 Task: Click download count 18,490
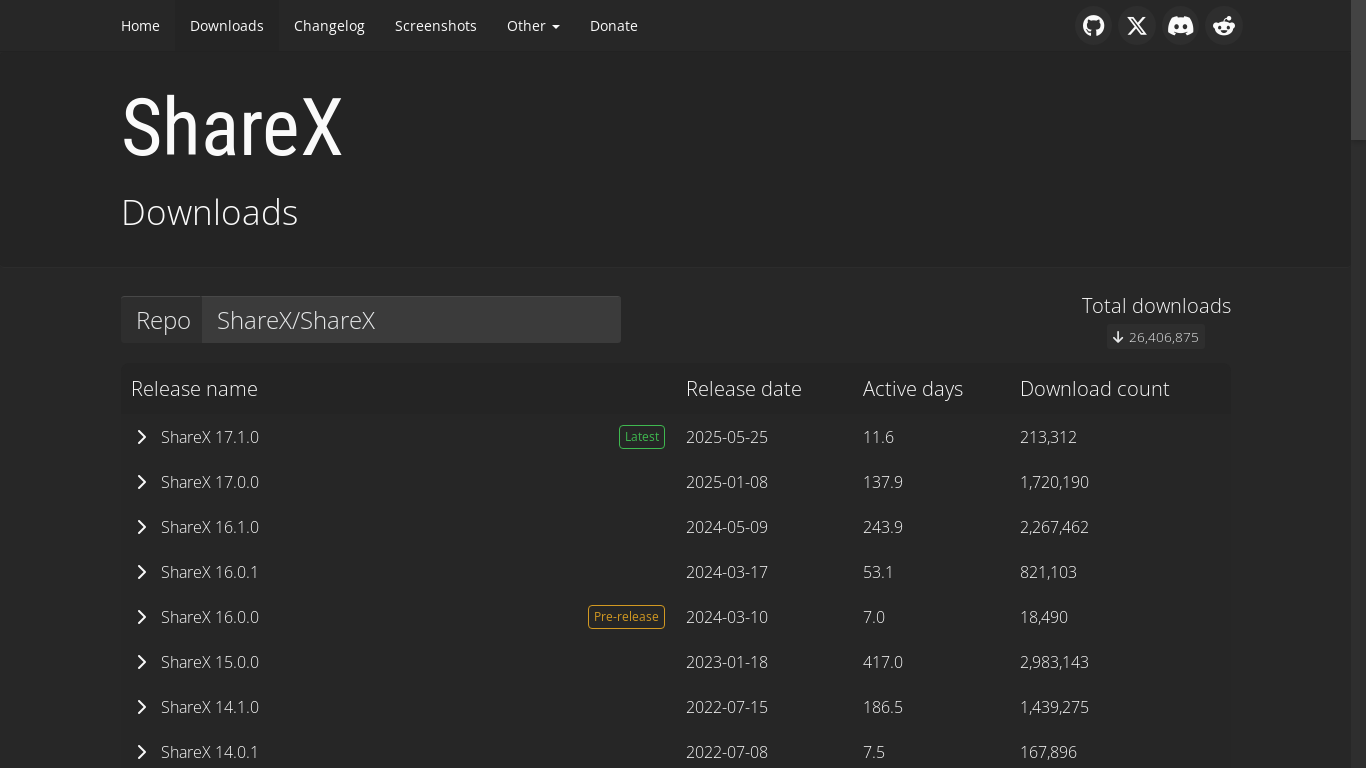point(1044,617)
